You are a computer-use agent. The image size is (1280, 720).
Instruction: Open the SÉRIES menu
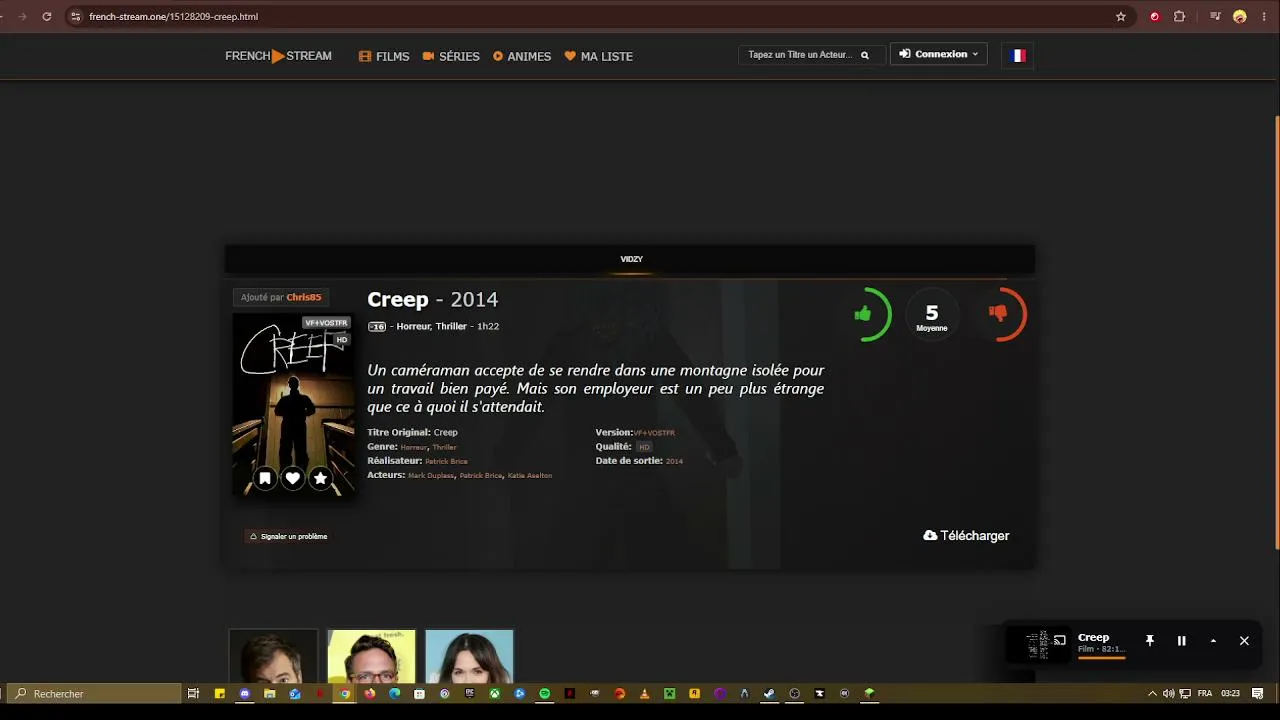(x=451, y=56)
